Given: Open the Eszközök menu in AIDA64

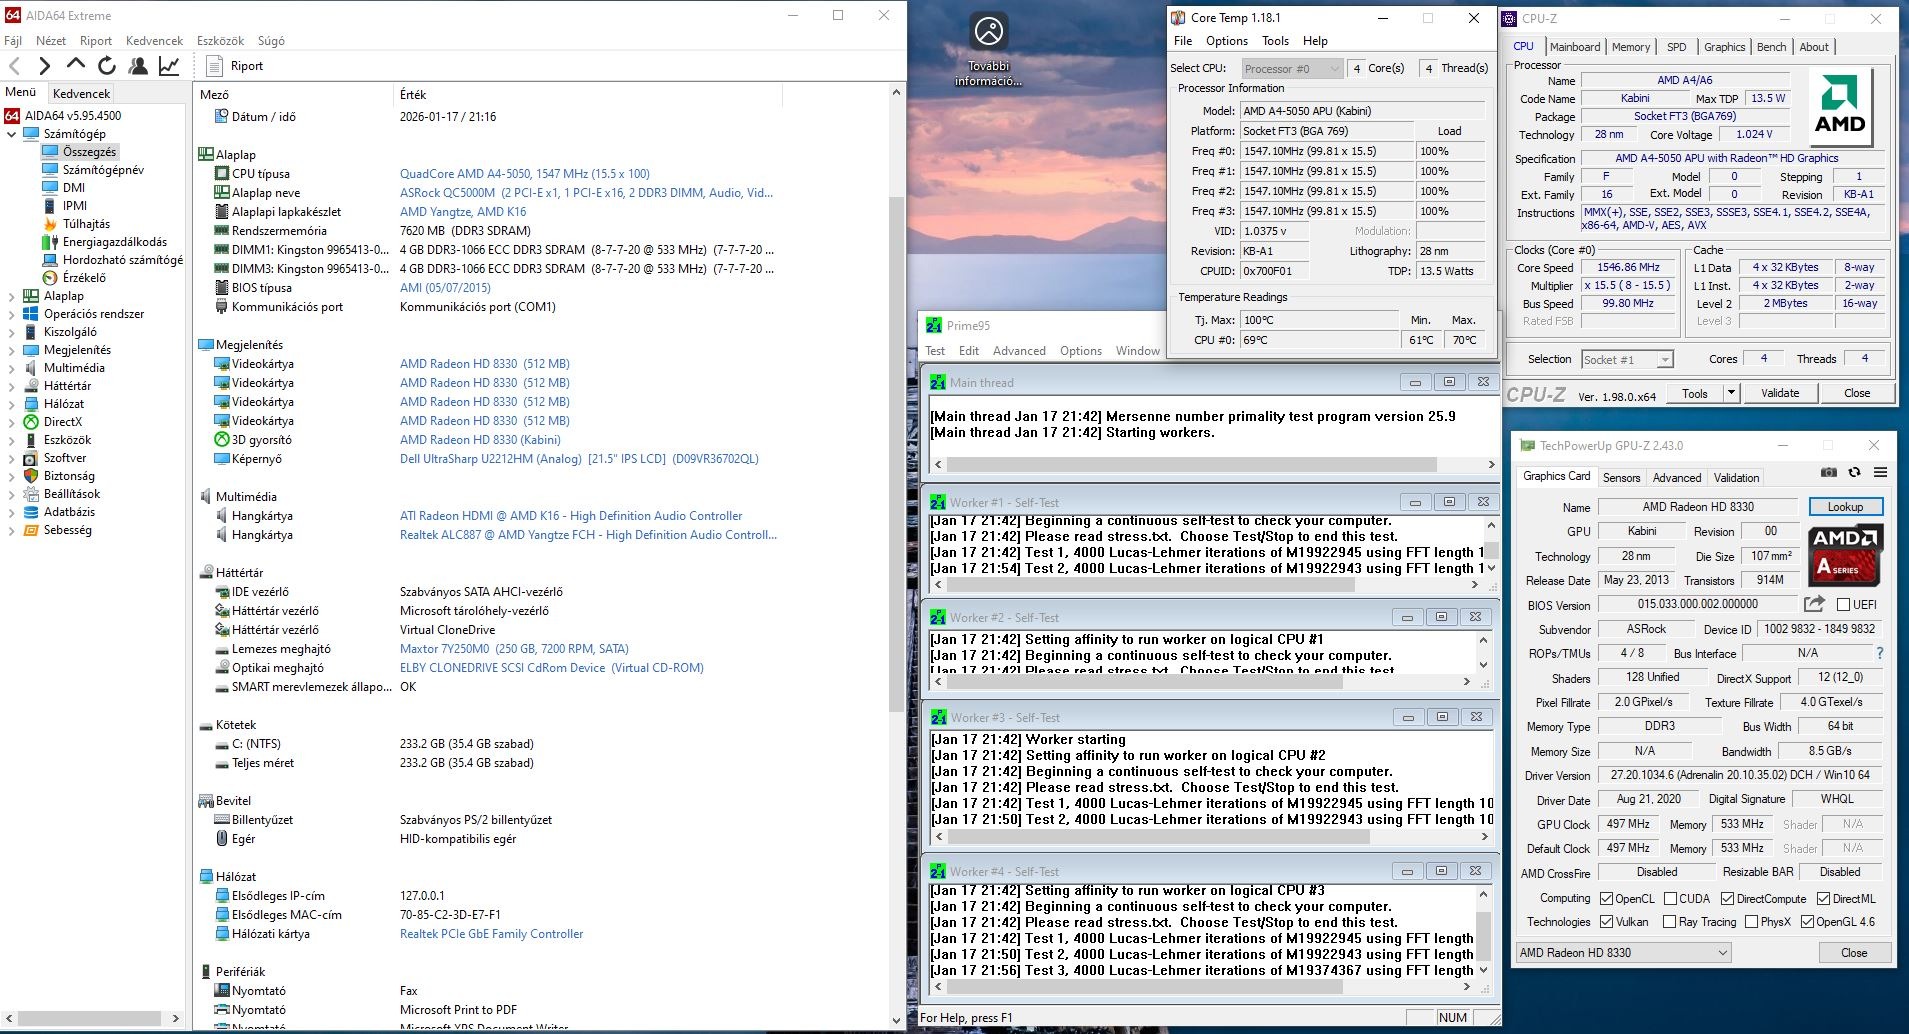Looking at the screenshot, I should [x=220, y=41].
